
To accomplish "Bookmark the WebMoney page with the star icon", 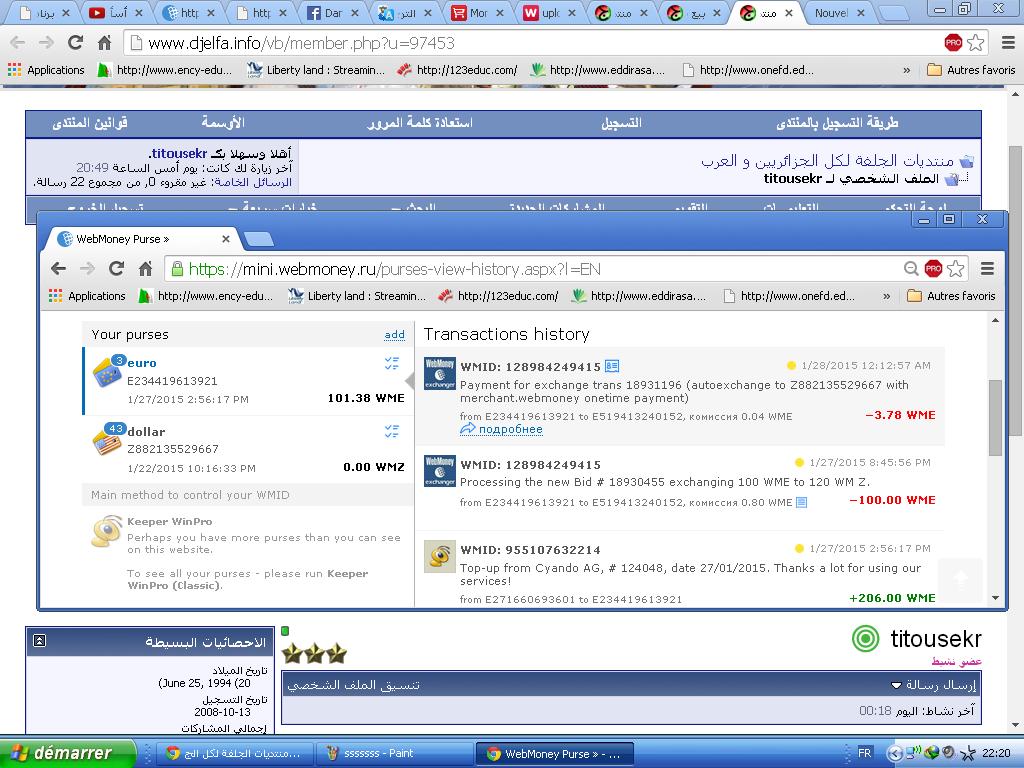I will (x=955, y=268).
